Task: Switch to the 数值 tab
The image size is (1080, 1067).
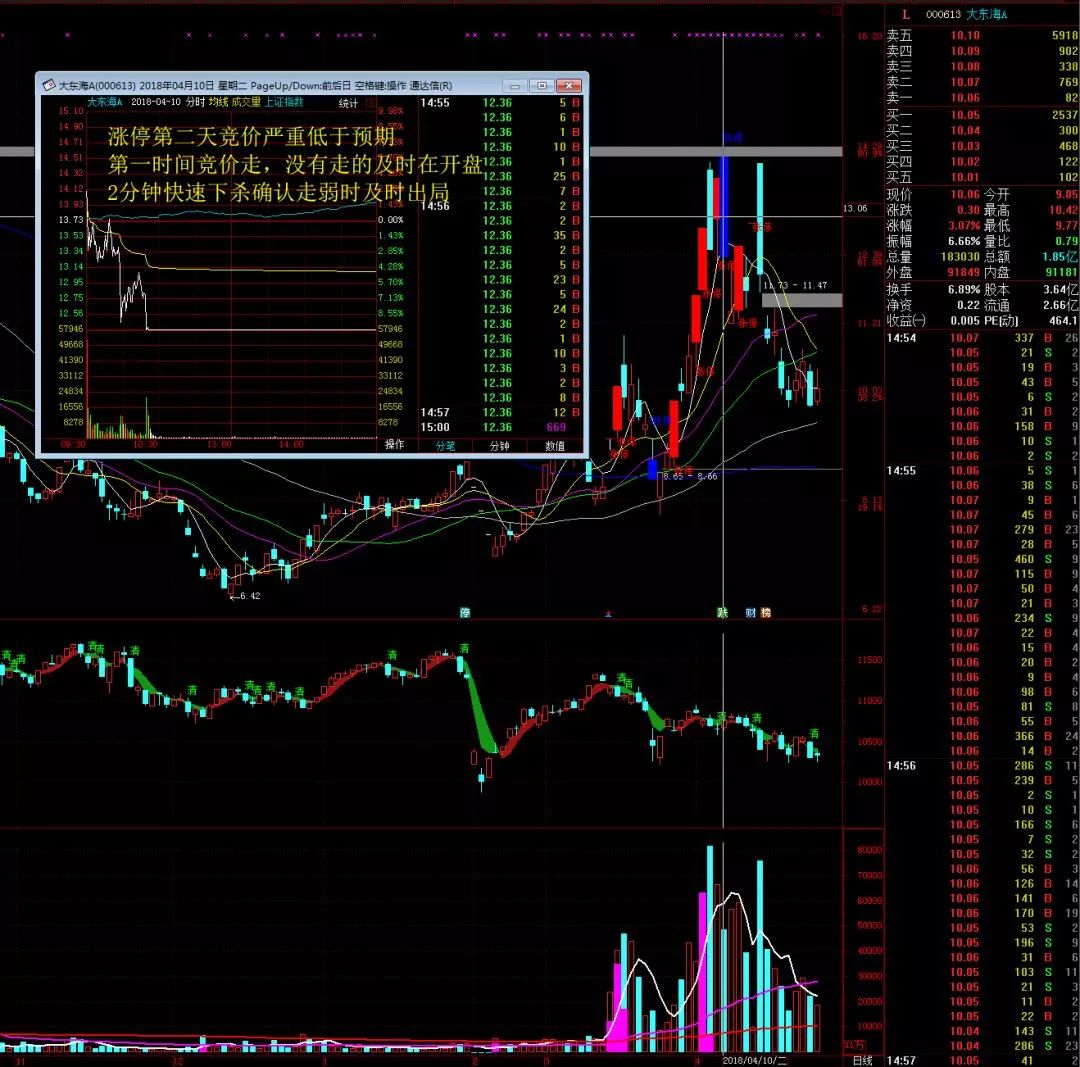Action: [x=554, y=446]
